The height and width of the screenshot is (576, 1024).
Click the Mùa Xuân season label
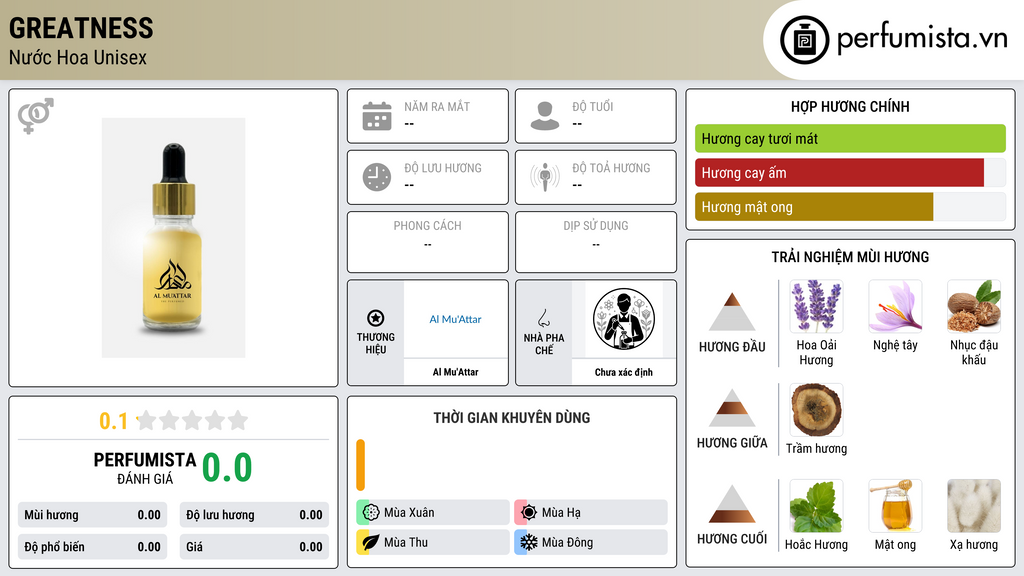point(409,513)
